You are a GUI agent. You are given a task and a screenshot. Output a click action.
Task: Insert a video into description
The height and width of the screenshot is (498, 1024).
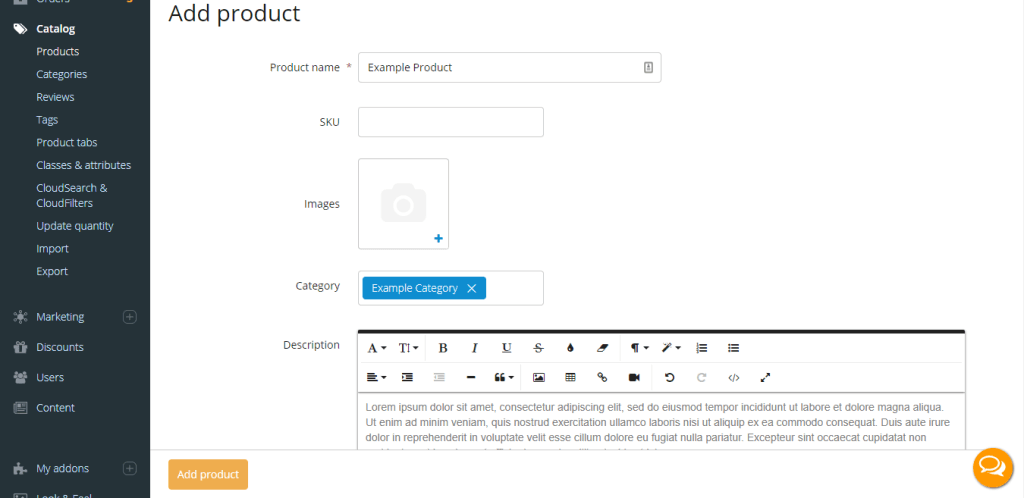click(634, 377)
